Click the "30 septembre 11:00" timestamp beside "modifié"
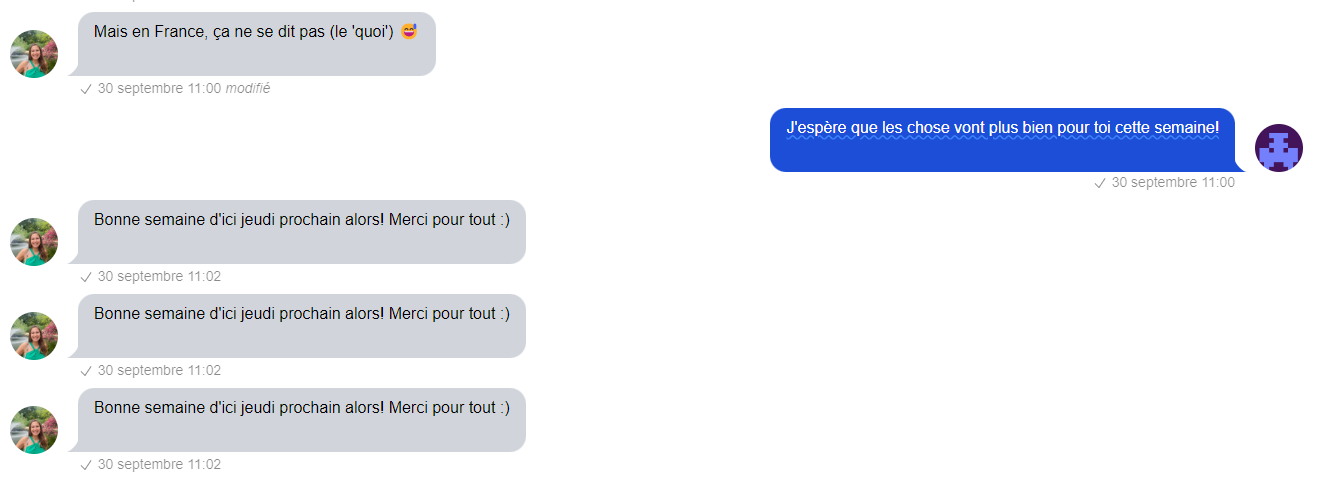Image resolution: width=1325 pixels, height=482 pixels. [159, 88]
